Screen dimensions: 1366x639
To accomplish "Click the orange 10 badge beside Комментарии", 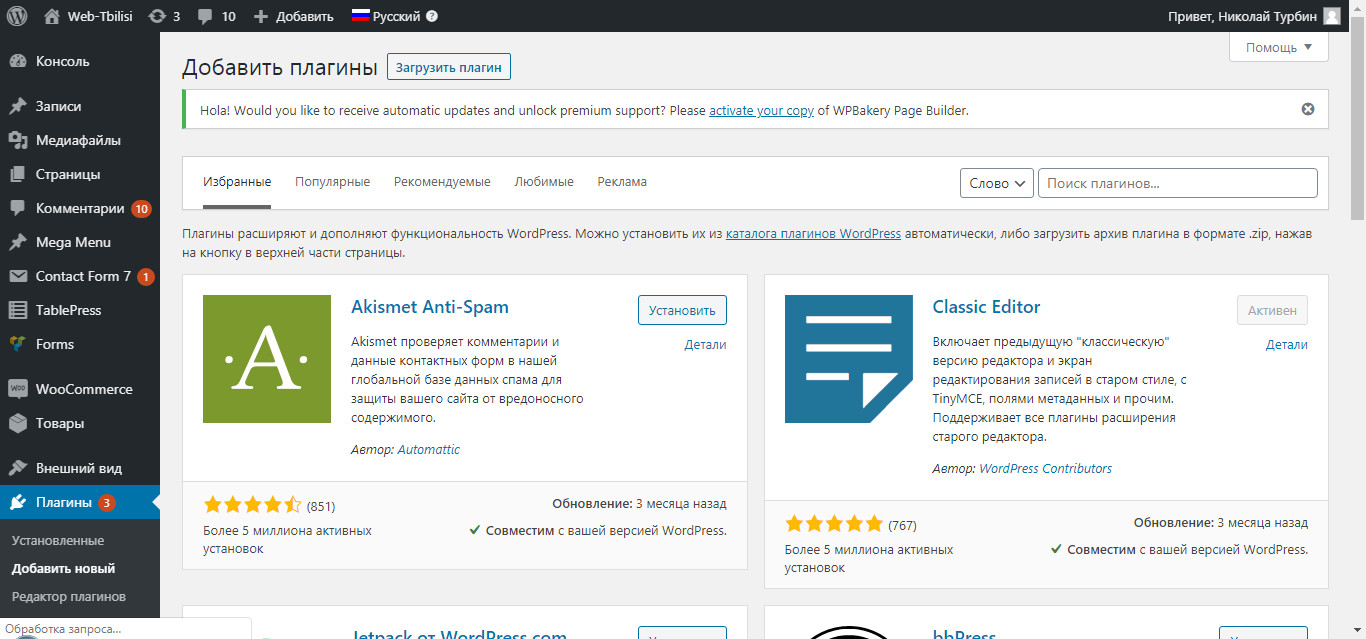I will click(x=141, y=209).
